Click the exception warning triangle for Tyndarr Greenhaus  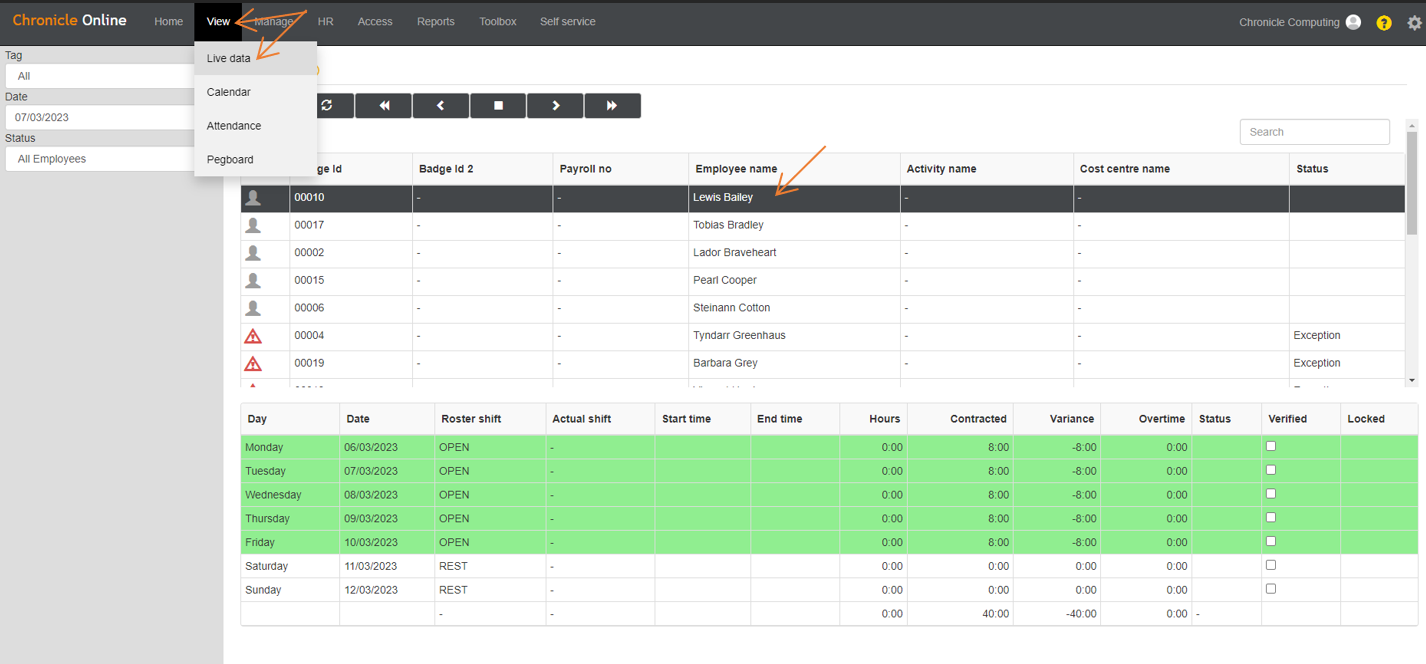click(254, 335)
